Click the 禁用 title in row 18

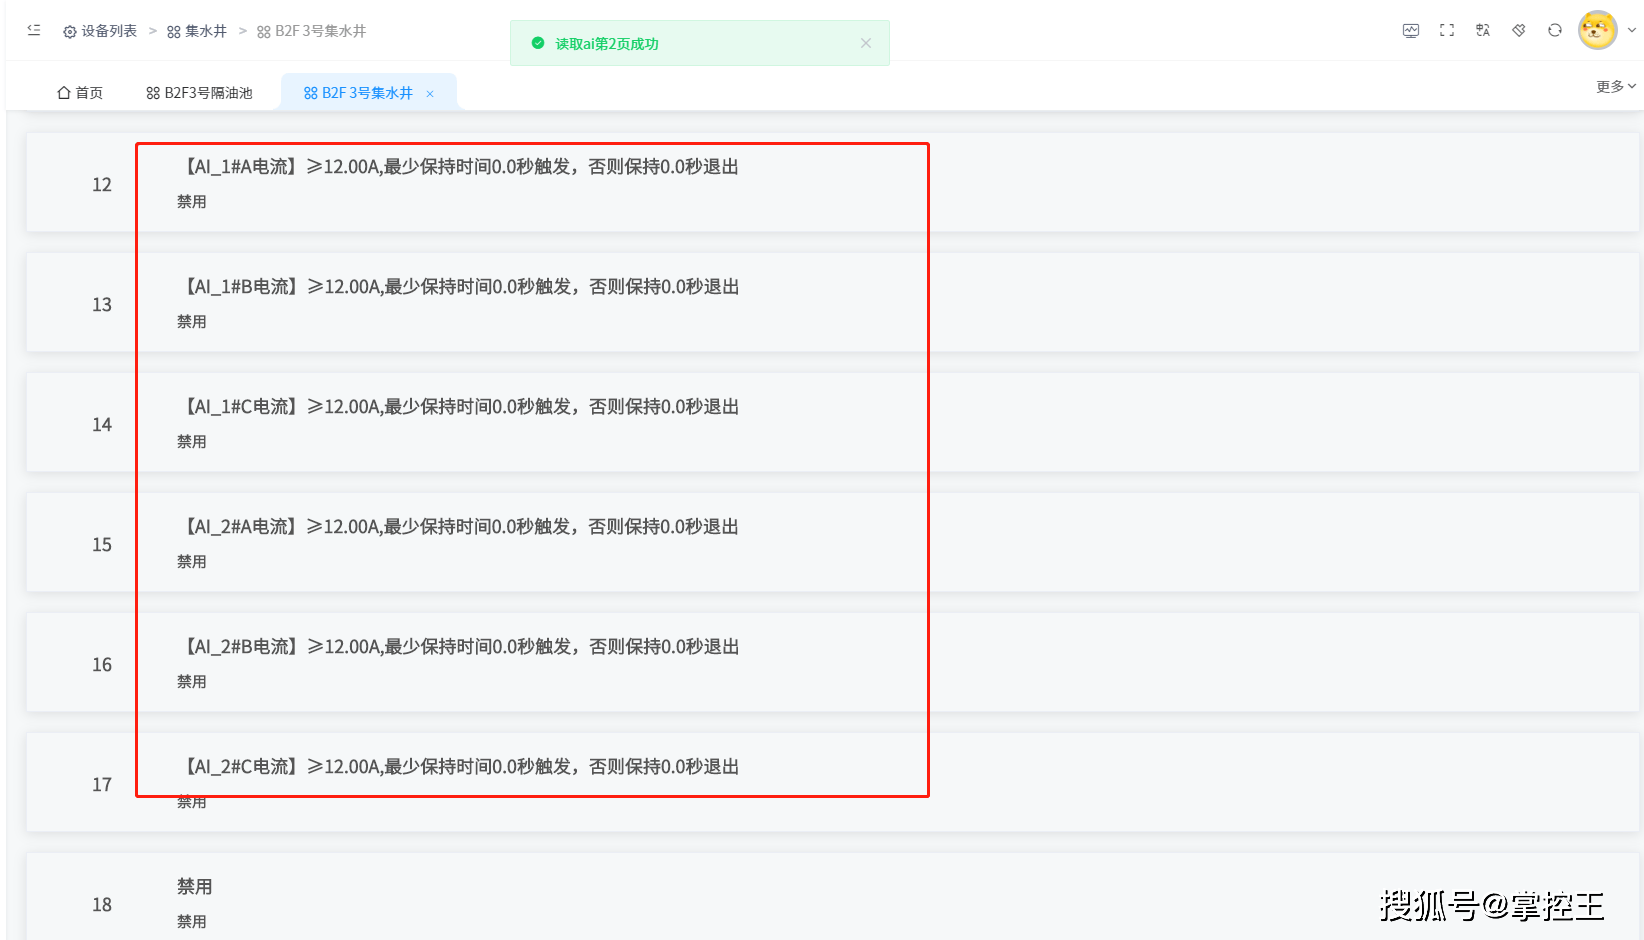(195, 887)
